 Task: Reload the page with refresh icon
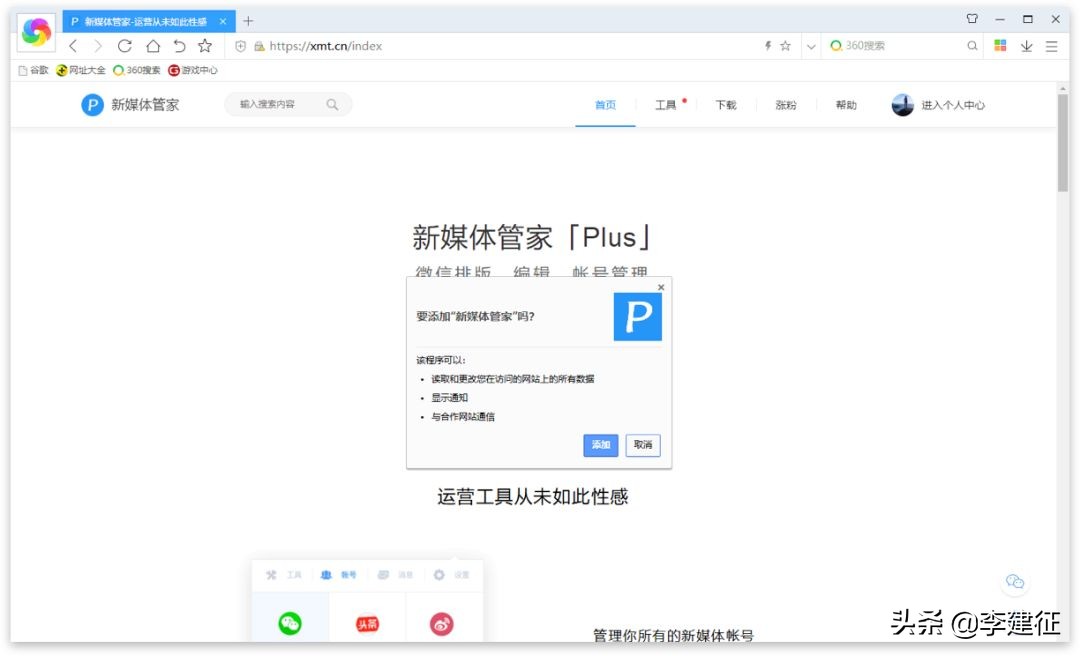[124, 45]
